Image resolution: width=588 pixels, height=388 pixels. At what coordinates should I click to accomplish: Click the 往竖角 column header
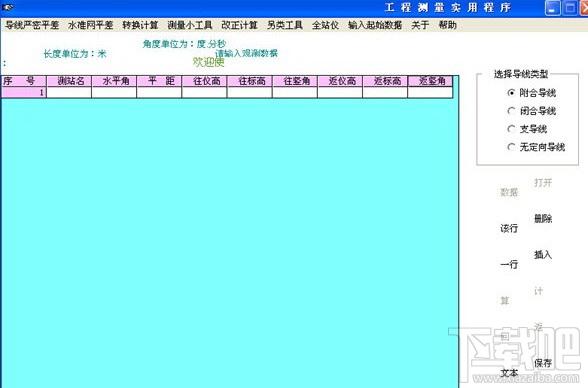(295, 81)
